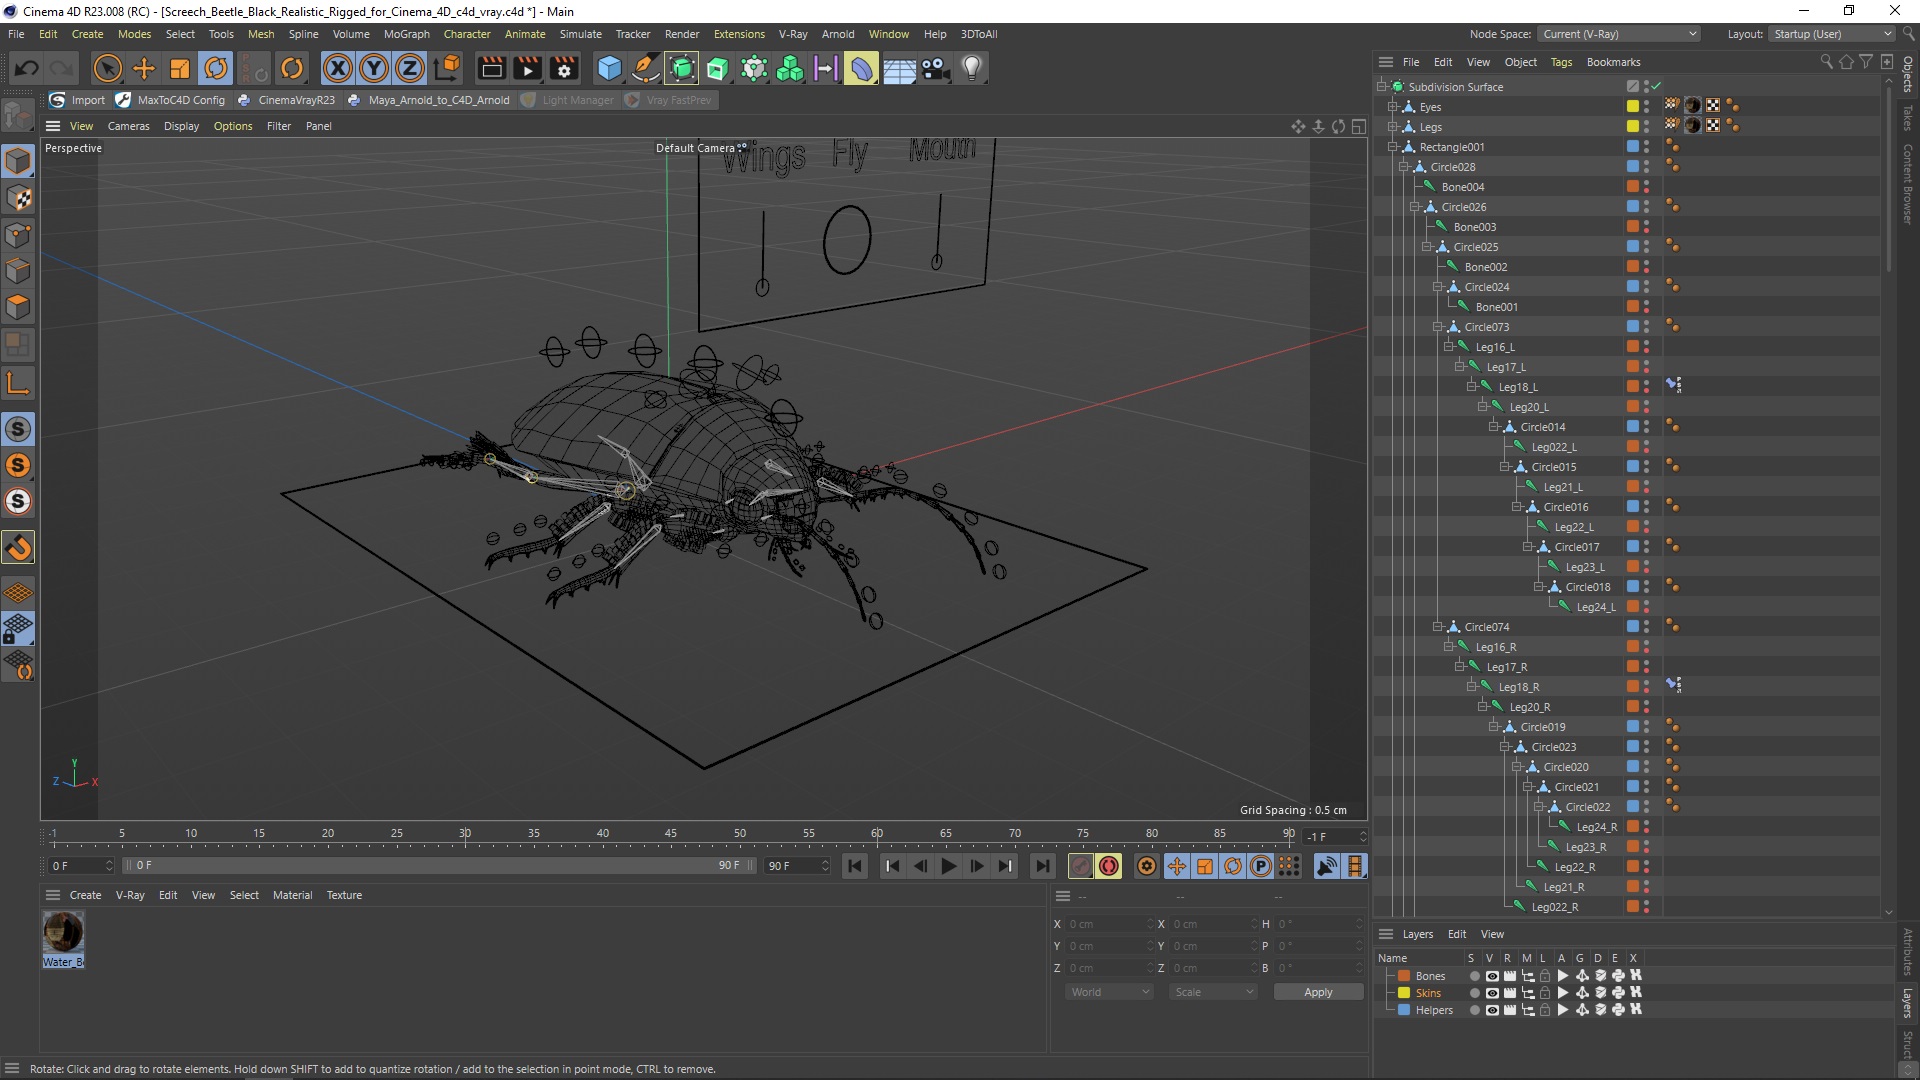
Task: Open the Node Space dropdown
Action: coord(1619,34)
